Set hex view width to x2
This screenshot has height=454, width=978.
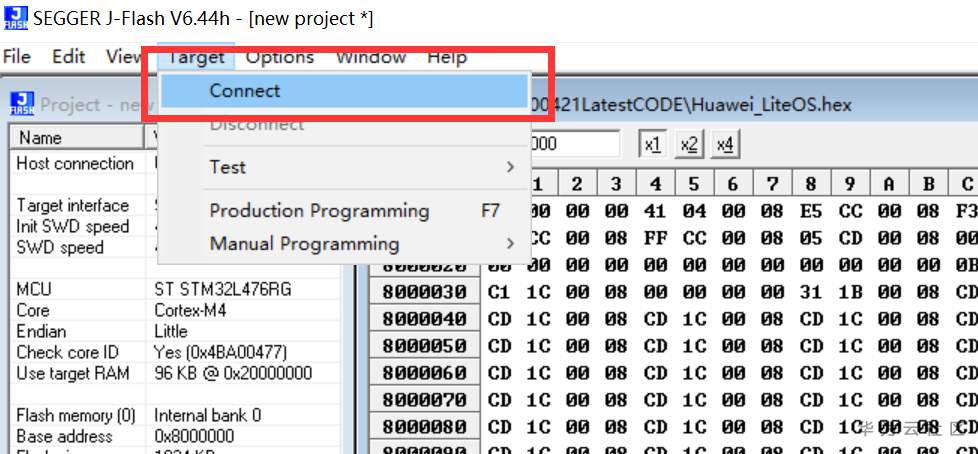click(689, 145)
